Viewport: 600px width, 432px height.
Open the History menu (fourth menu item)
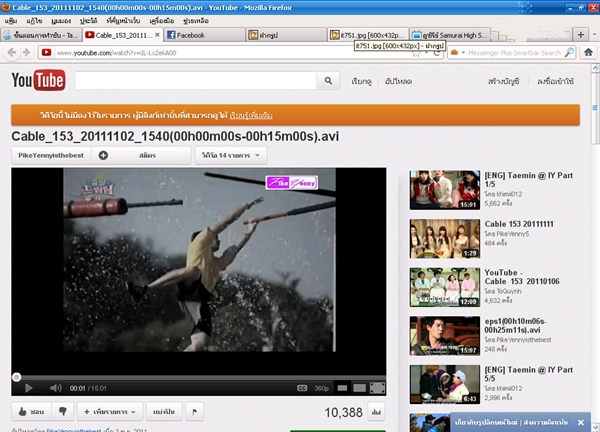[88, 21]
